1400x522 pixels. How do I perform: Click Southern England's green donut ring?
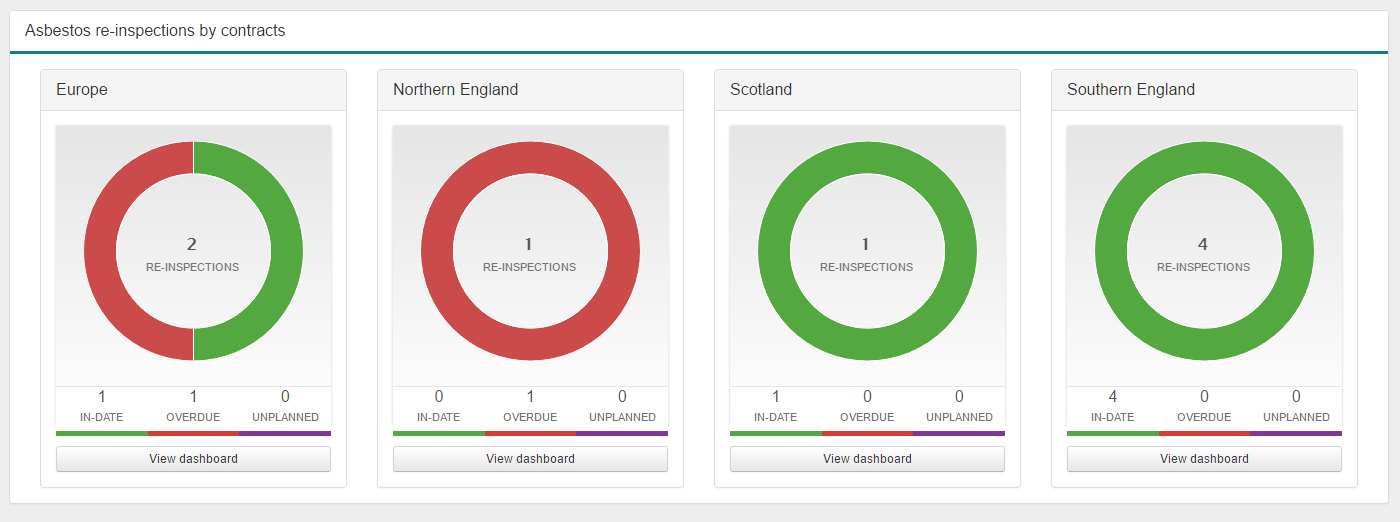(x=1112, y=251)
